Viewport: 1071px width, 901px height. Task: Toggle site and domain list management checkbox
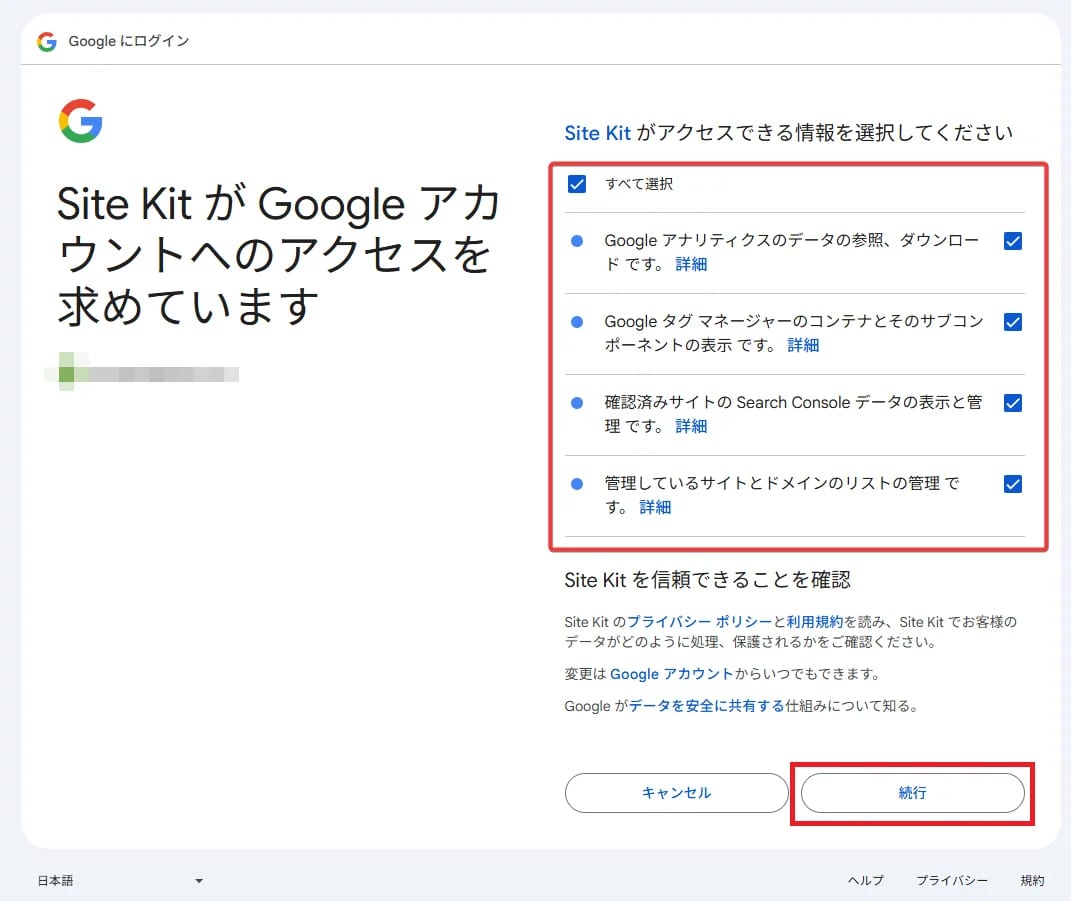pyautogui.click(x=1012, y=484)
